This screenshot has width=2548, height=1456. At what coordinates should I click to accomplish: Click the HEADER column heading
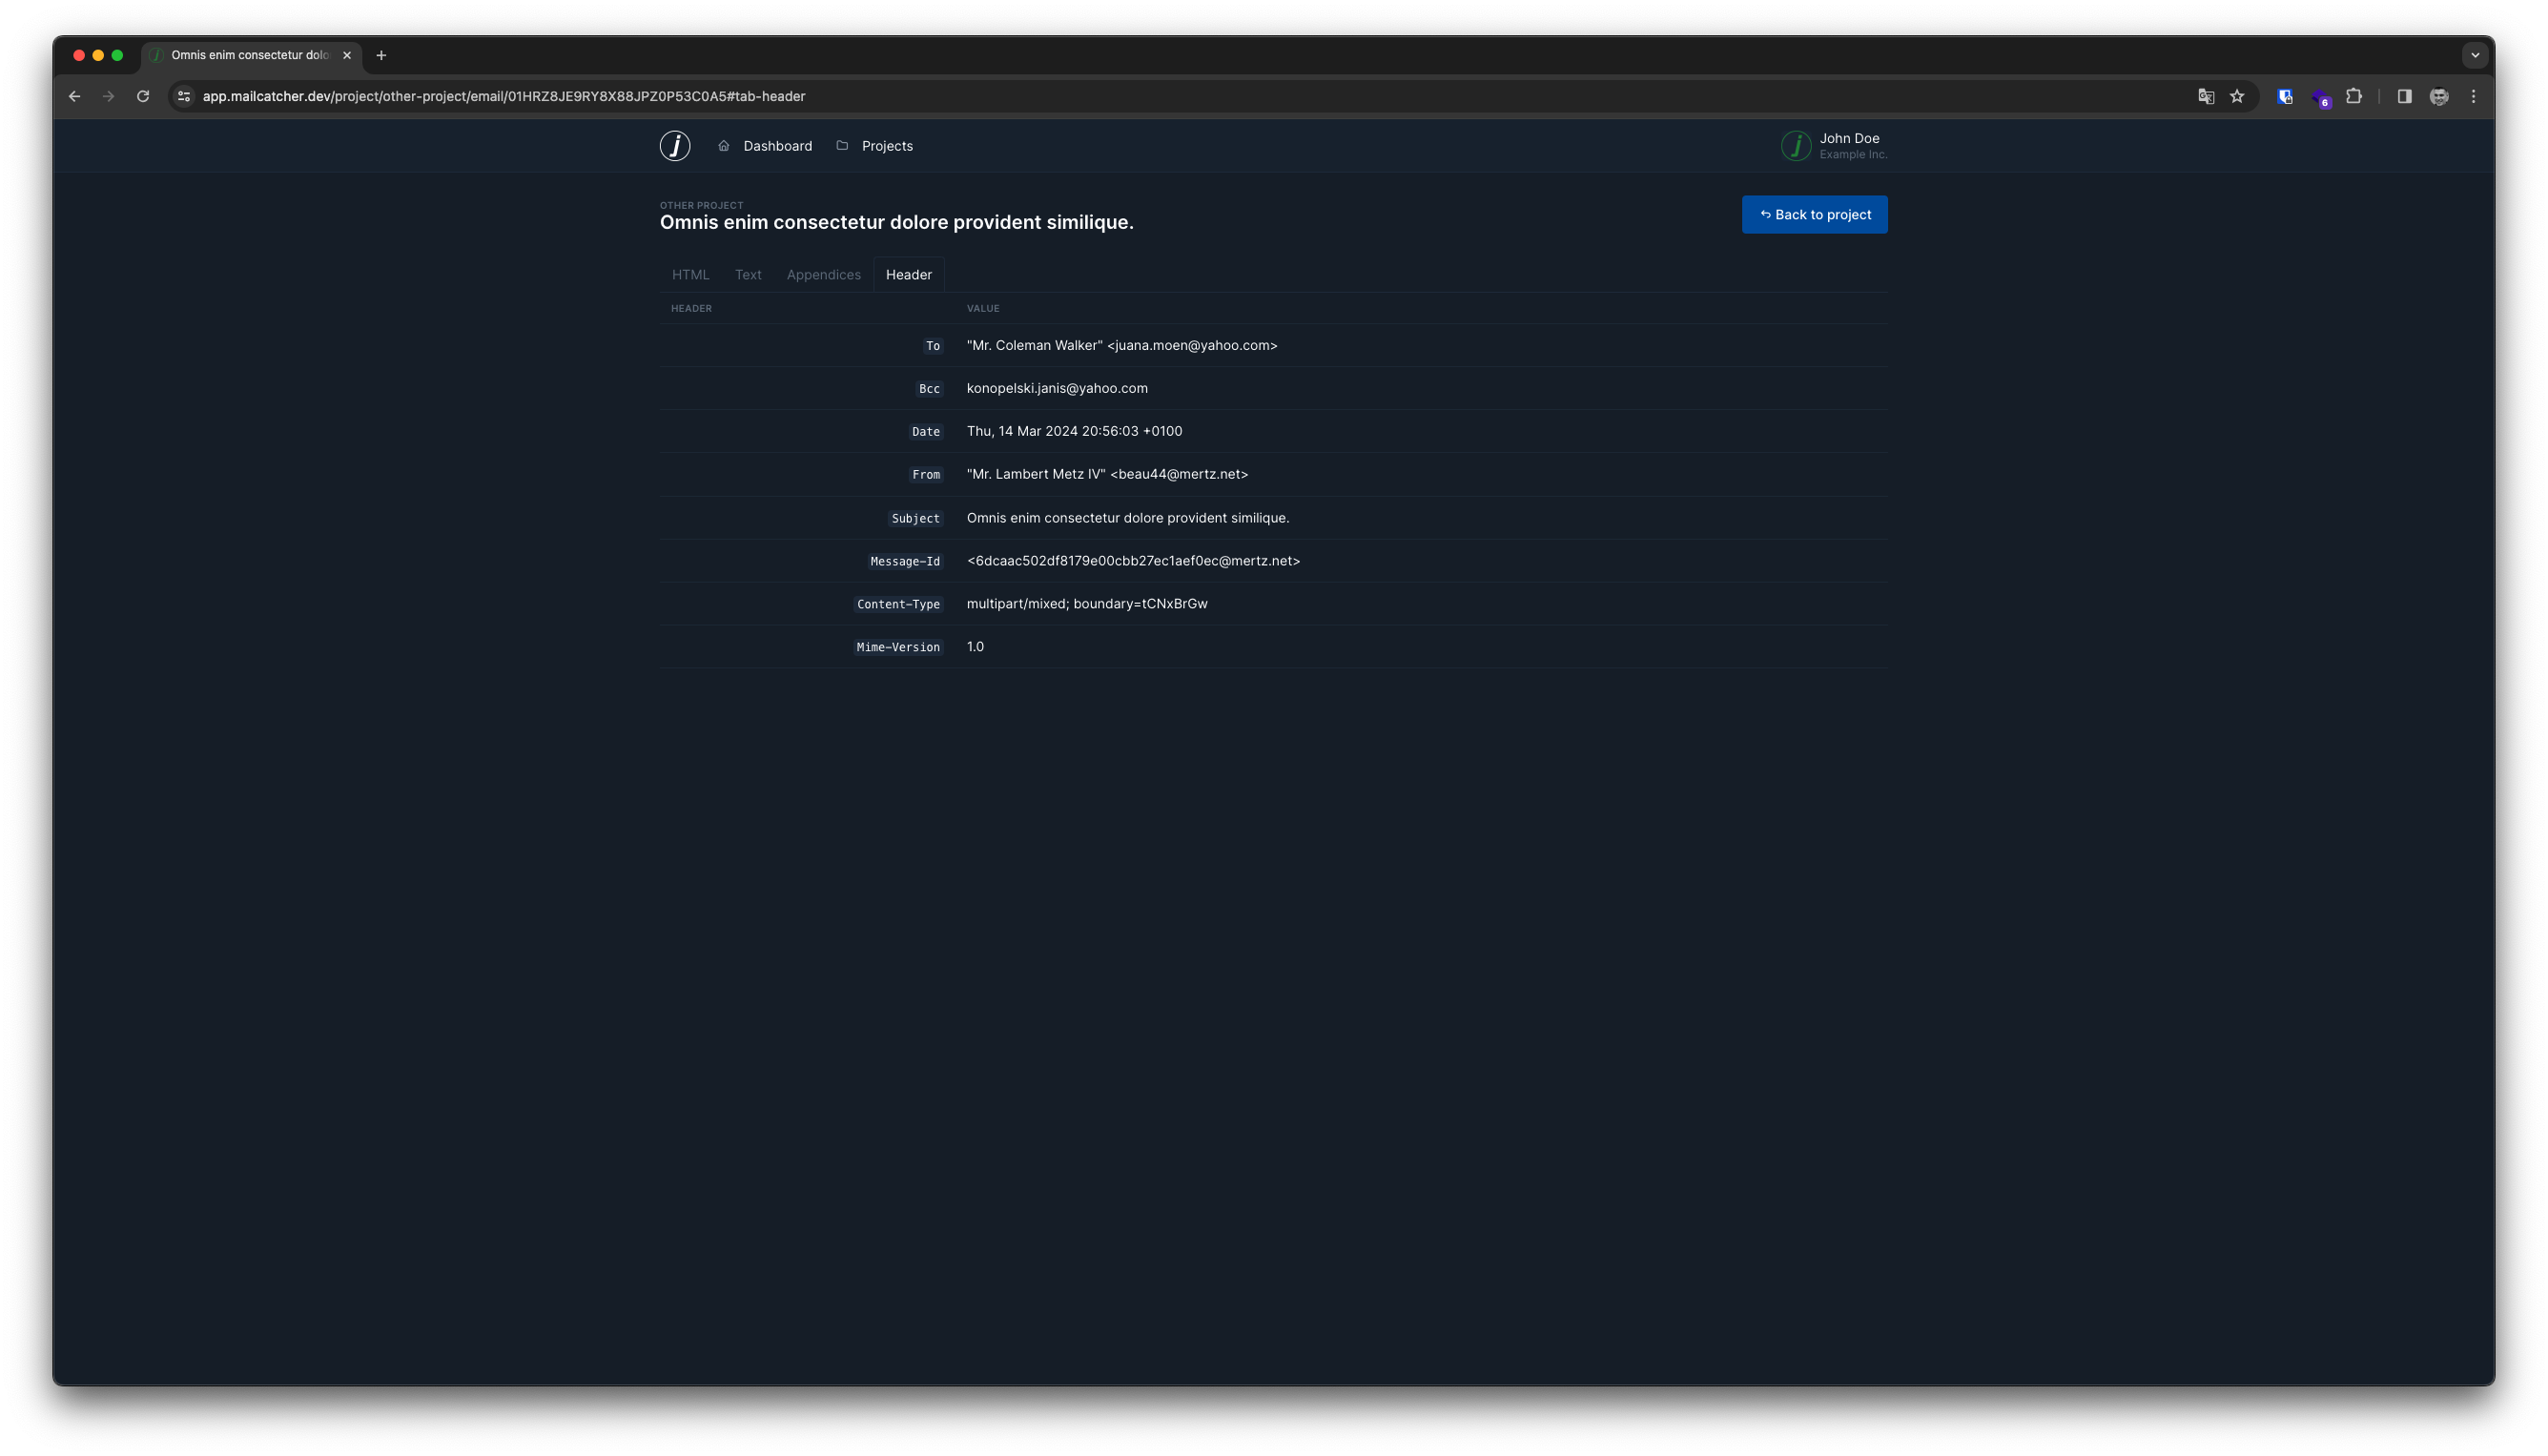[691, 308]
